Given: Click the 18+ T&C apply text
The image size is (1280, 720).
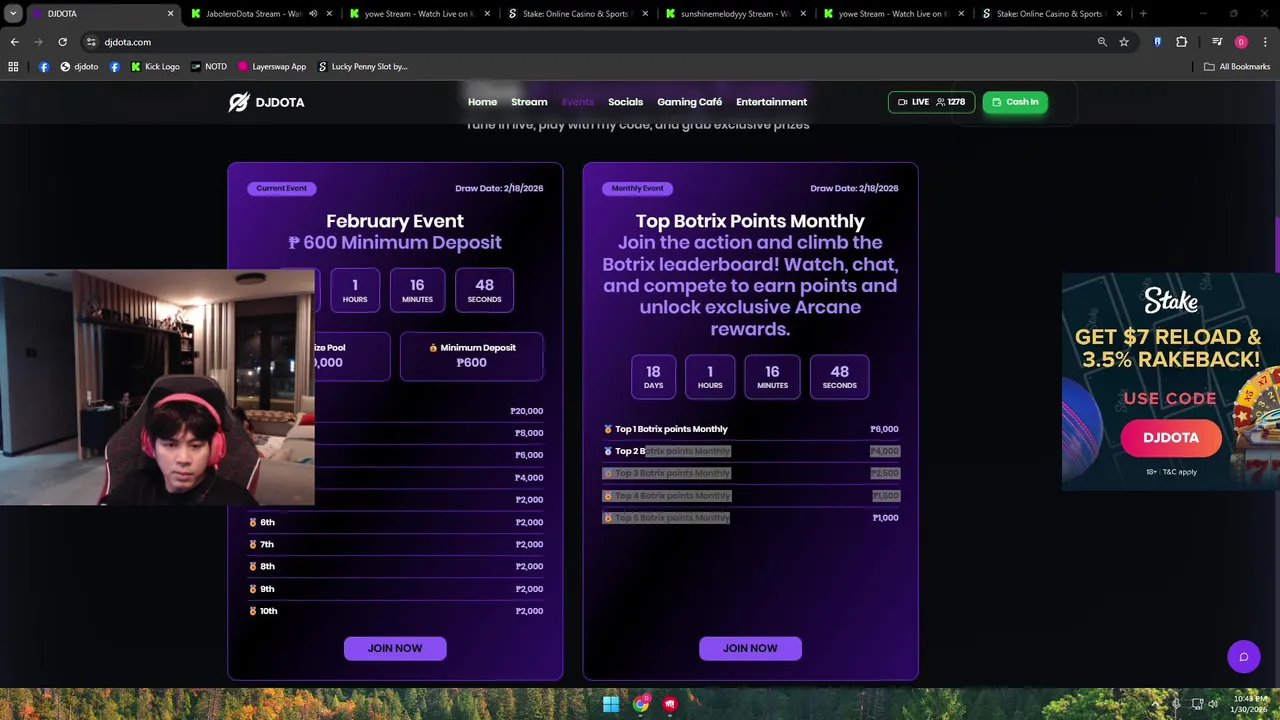Looking at the screenshot, I should click(1171, 472).
